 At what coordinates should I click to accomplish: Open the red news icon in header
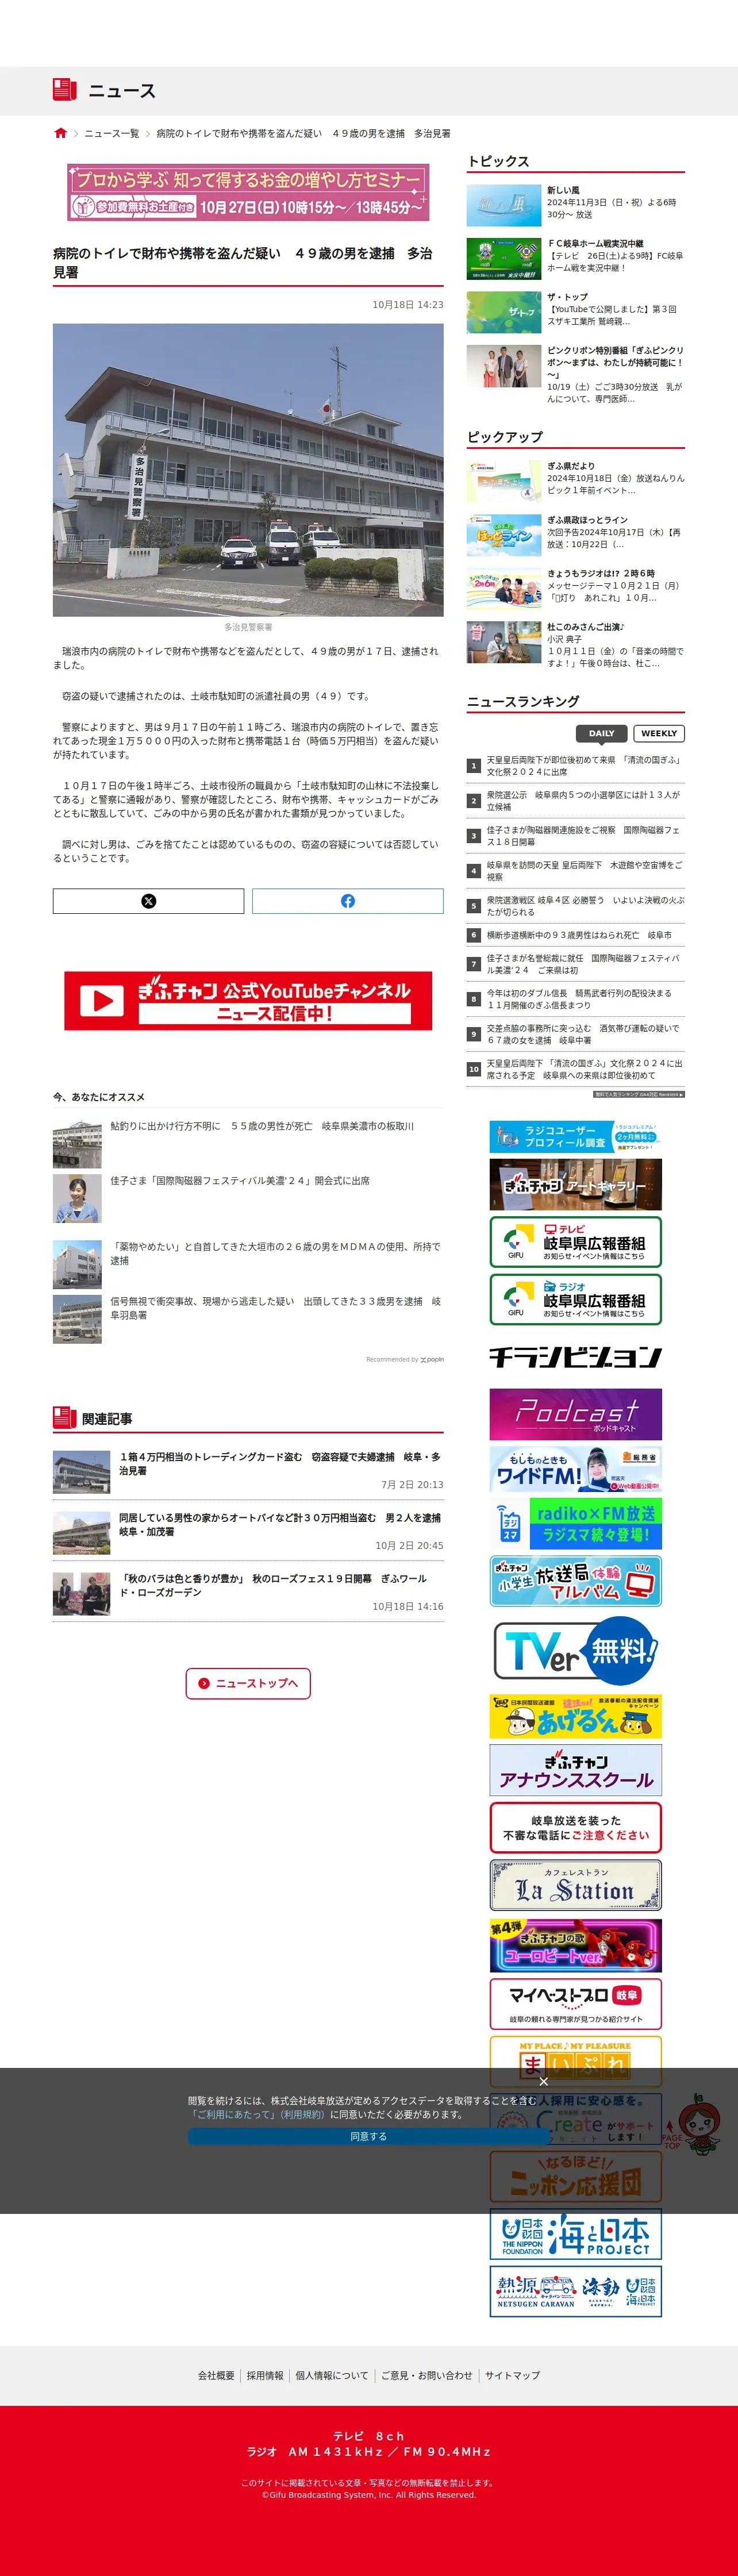tap(65, 90)
